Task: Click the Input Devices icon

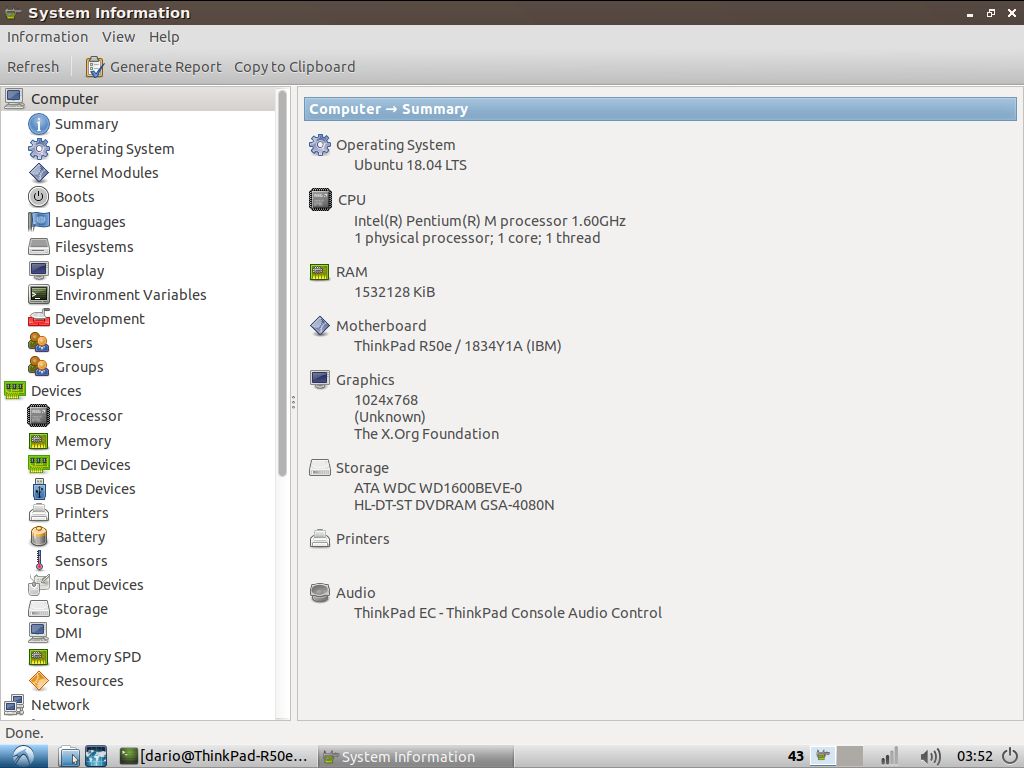Action: click(x=39, y=584)
